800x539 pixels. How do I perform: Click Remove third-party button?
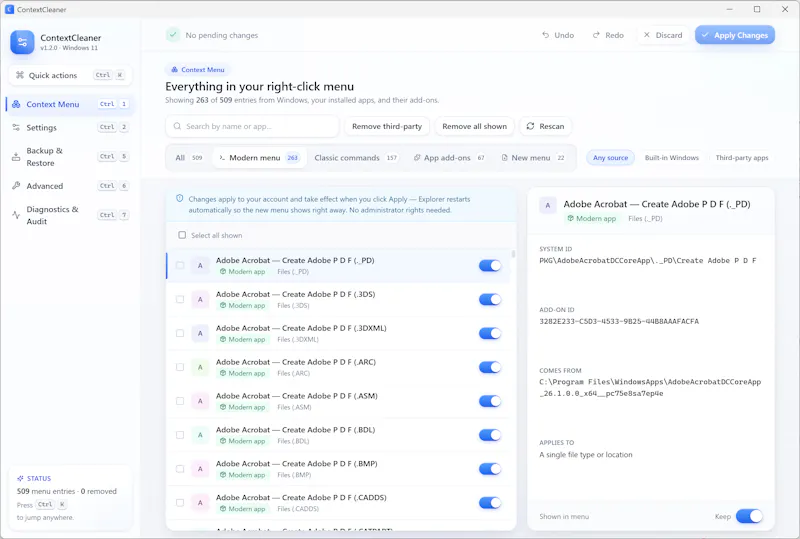[x=387, y=126]
